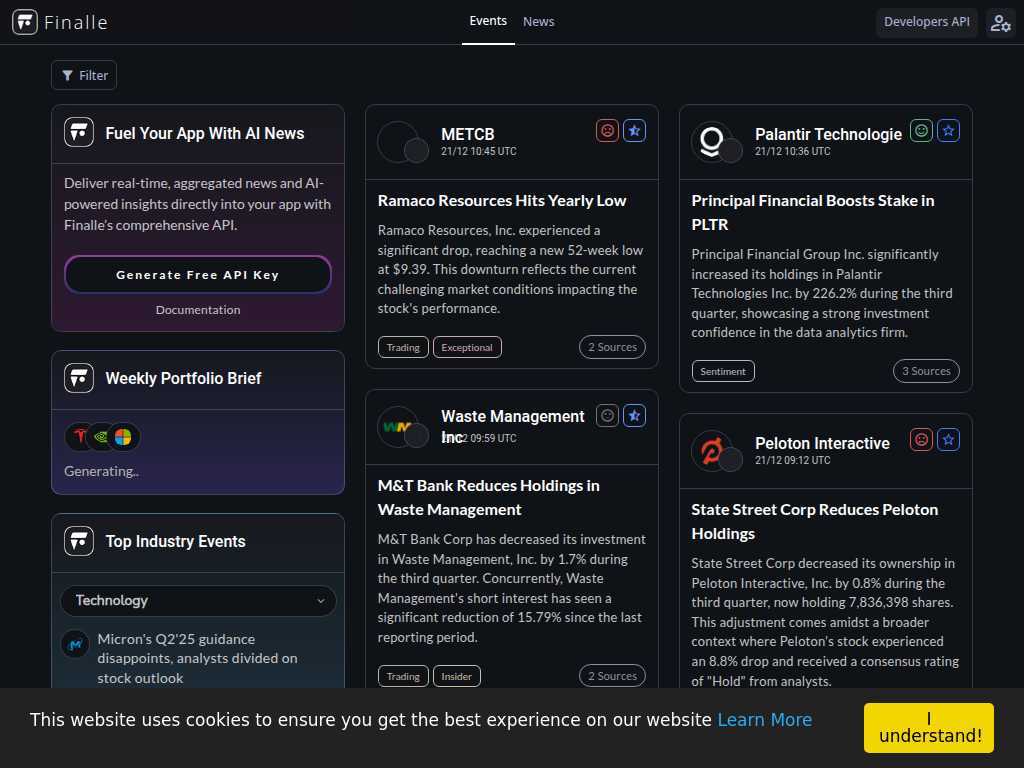Click Finalle icon beside Top Industry Events
The height and width of the screenshot is (768, 1024).
click(79, 541)
